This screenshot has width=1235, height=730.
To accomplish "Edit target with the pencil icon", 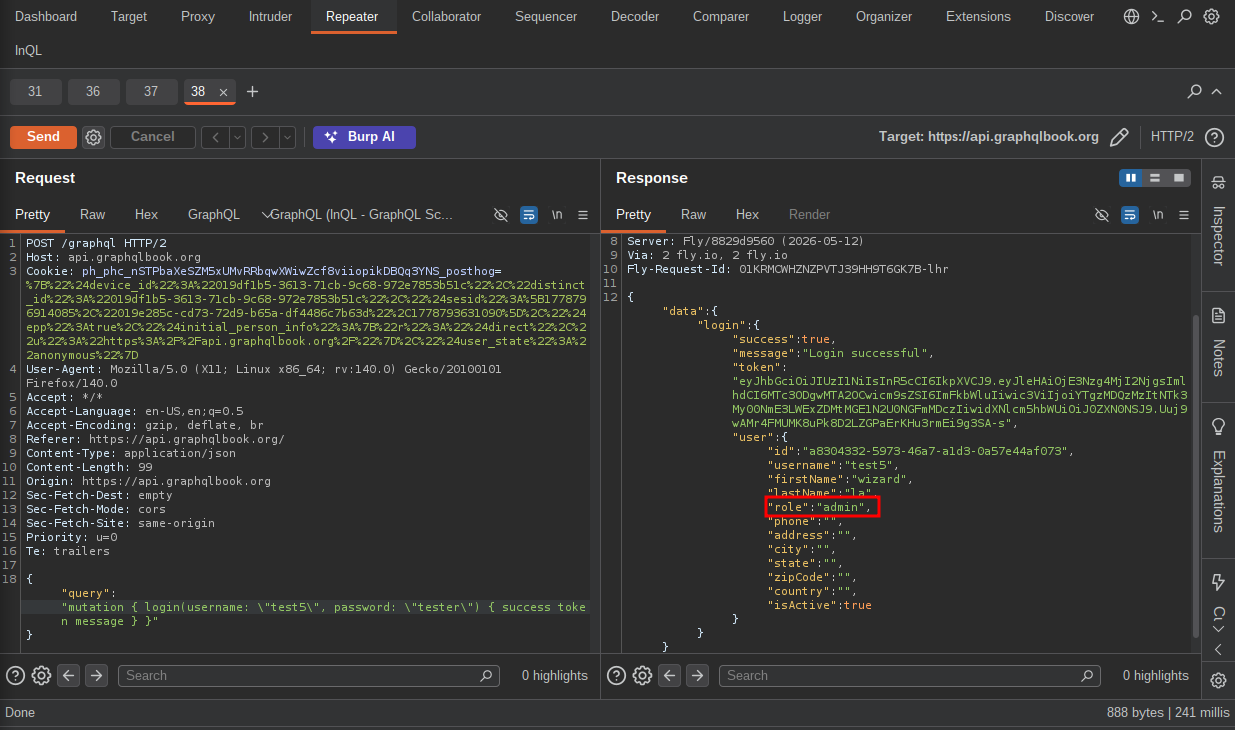I will tap(1119, 137).
